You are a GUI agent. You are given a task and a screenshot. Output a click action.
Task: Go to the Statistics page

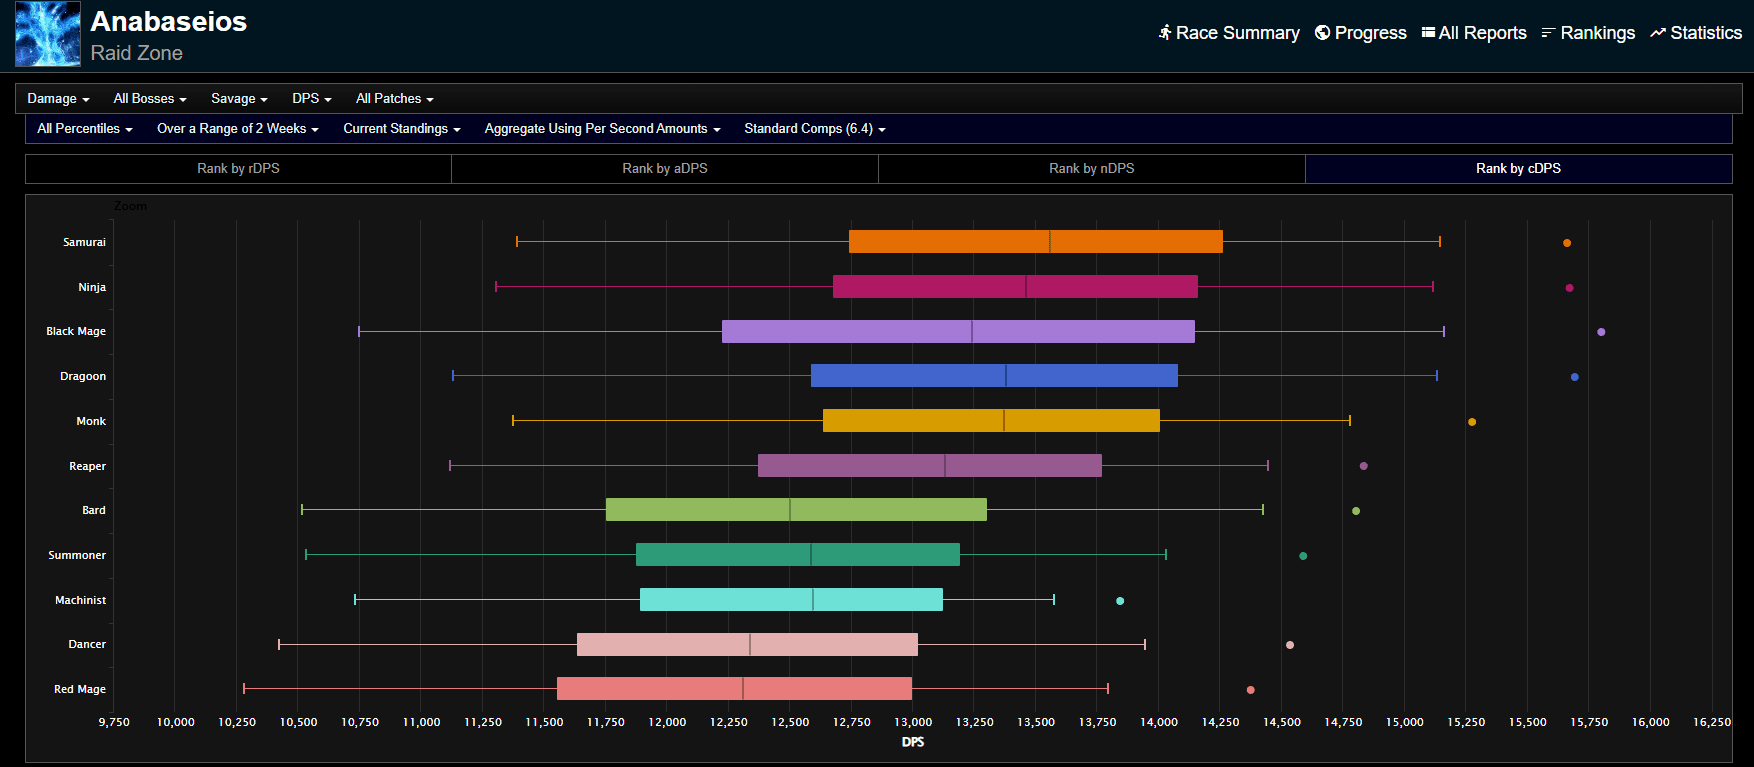(x=1705, y=33)
